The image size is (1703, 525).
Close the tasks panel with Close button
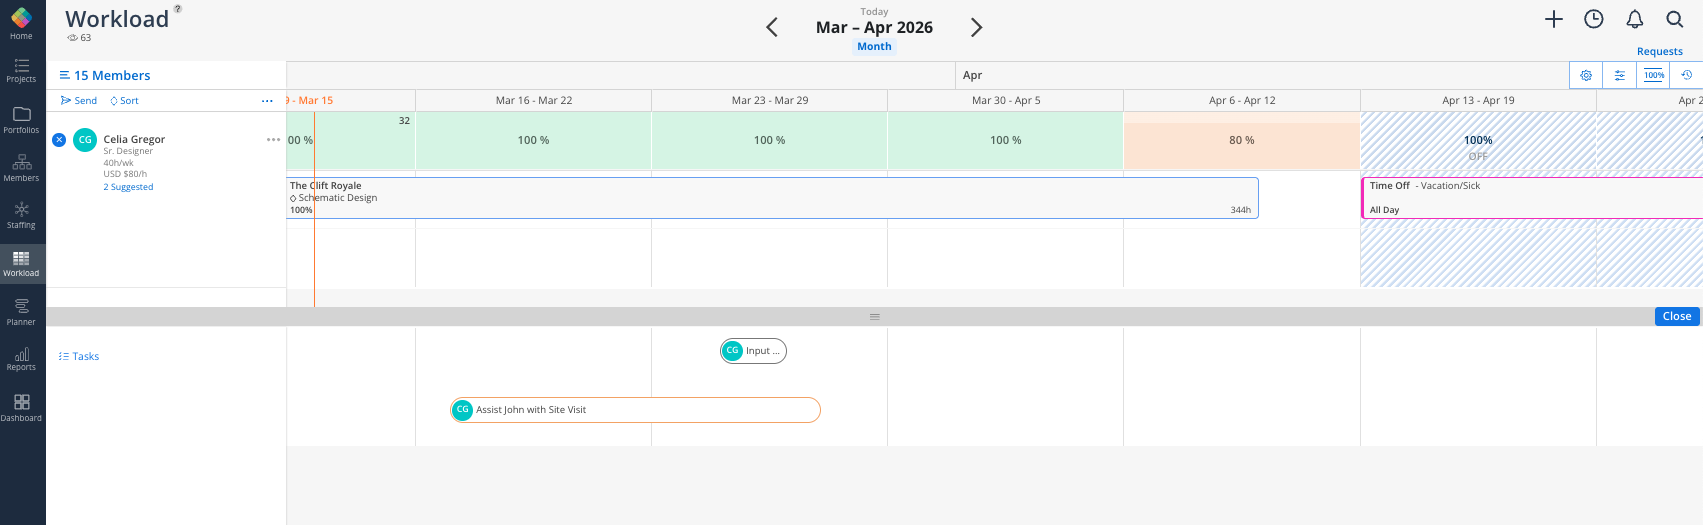1677,316
